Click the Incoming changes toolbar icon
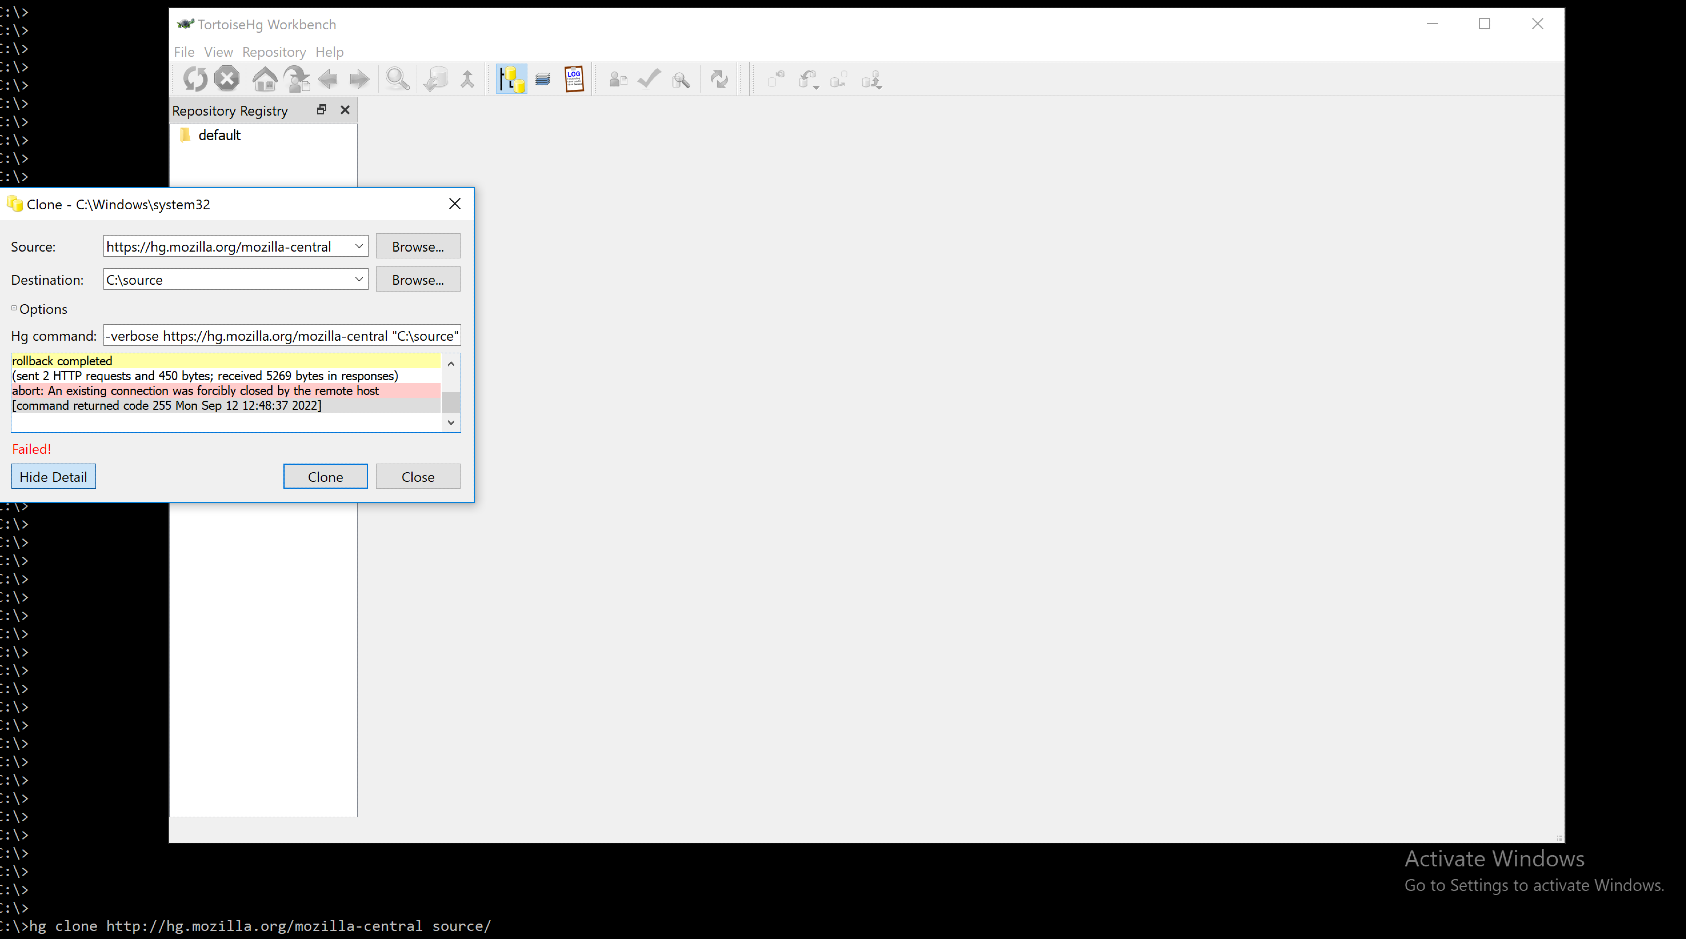 click(776, 79)
